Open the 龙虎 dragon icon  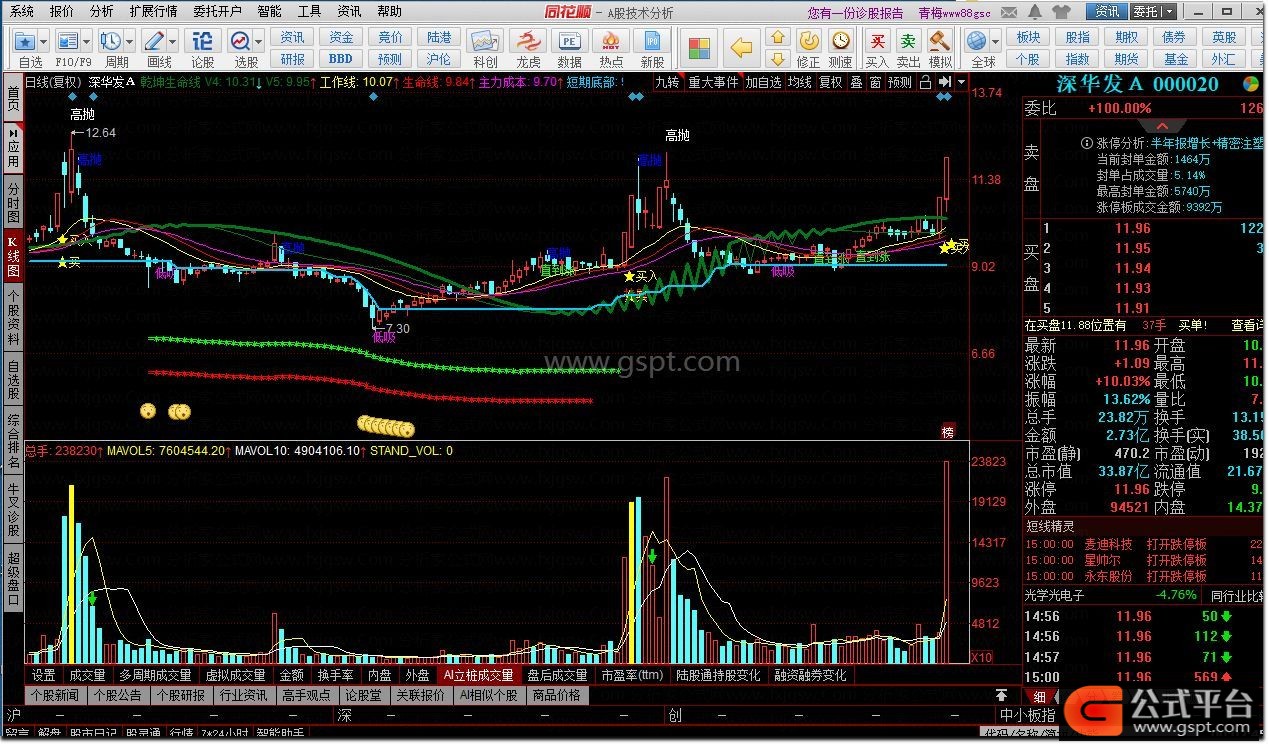(527, 42)
